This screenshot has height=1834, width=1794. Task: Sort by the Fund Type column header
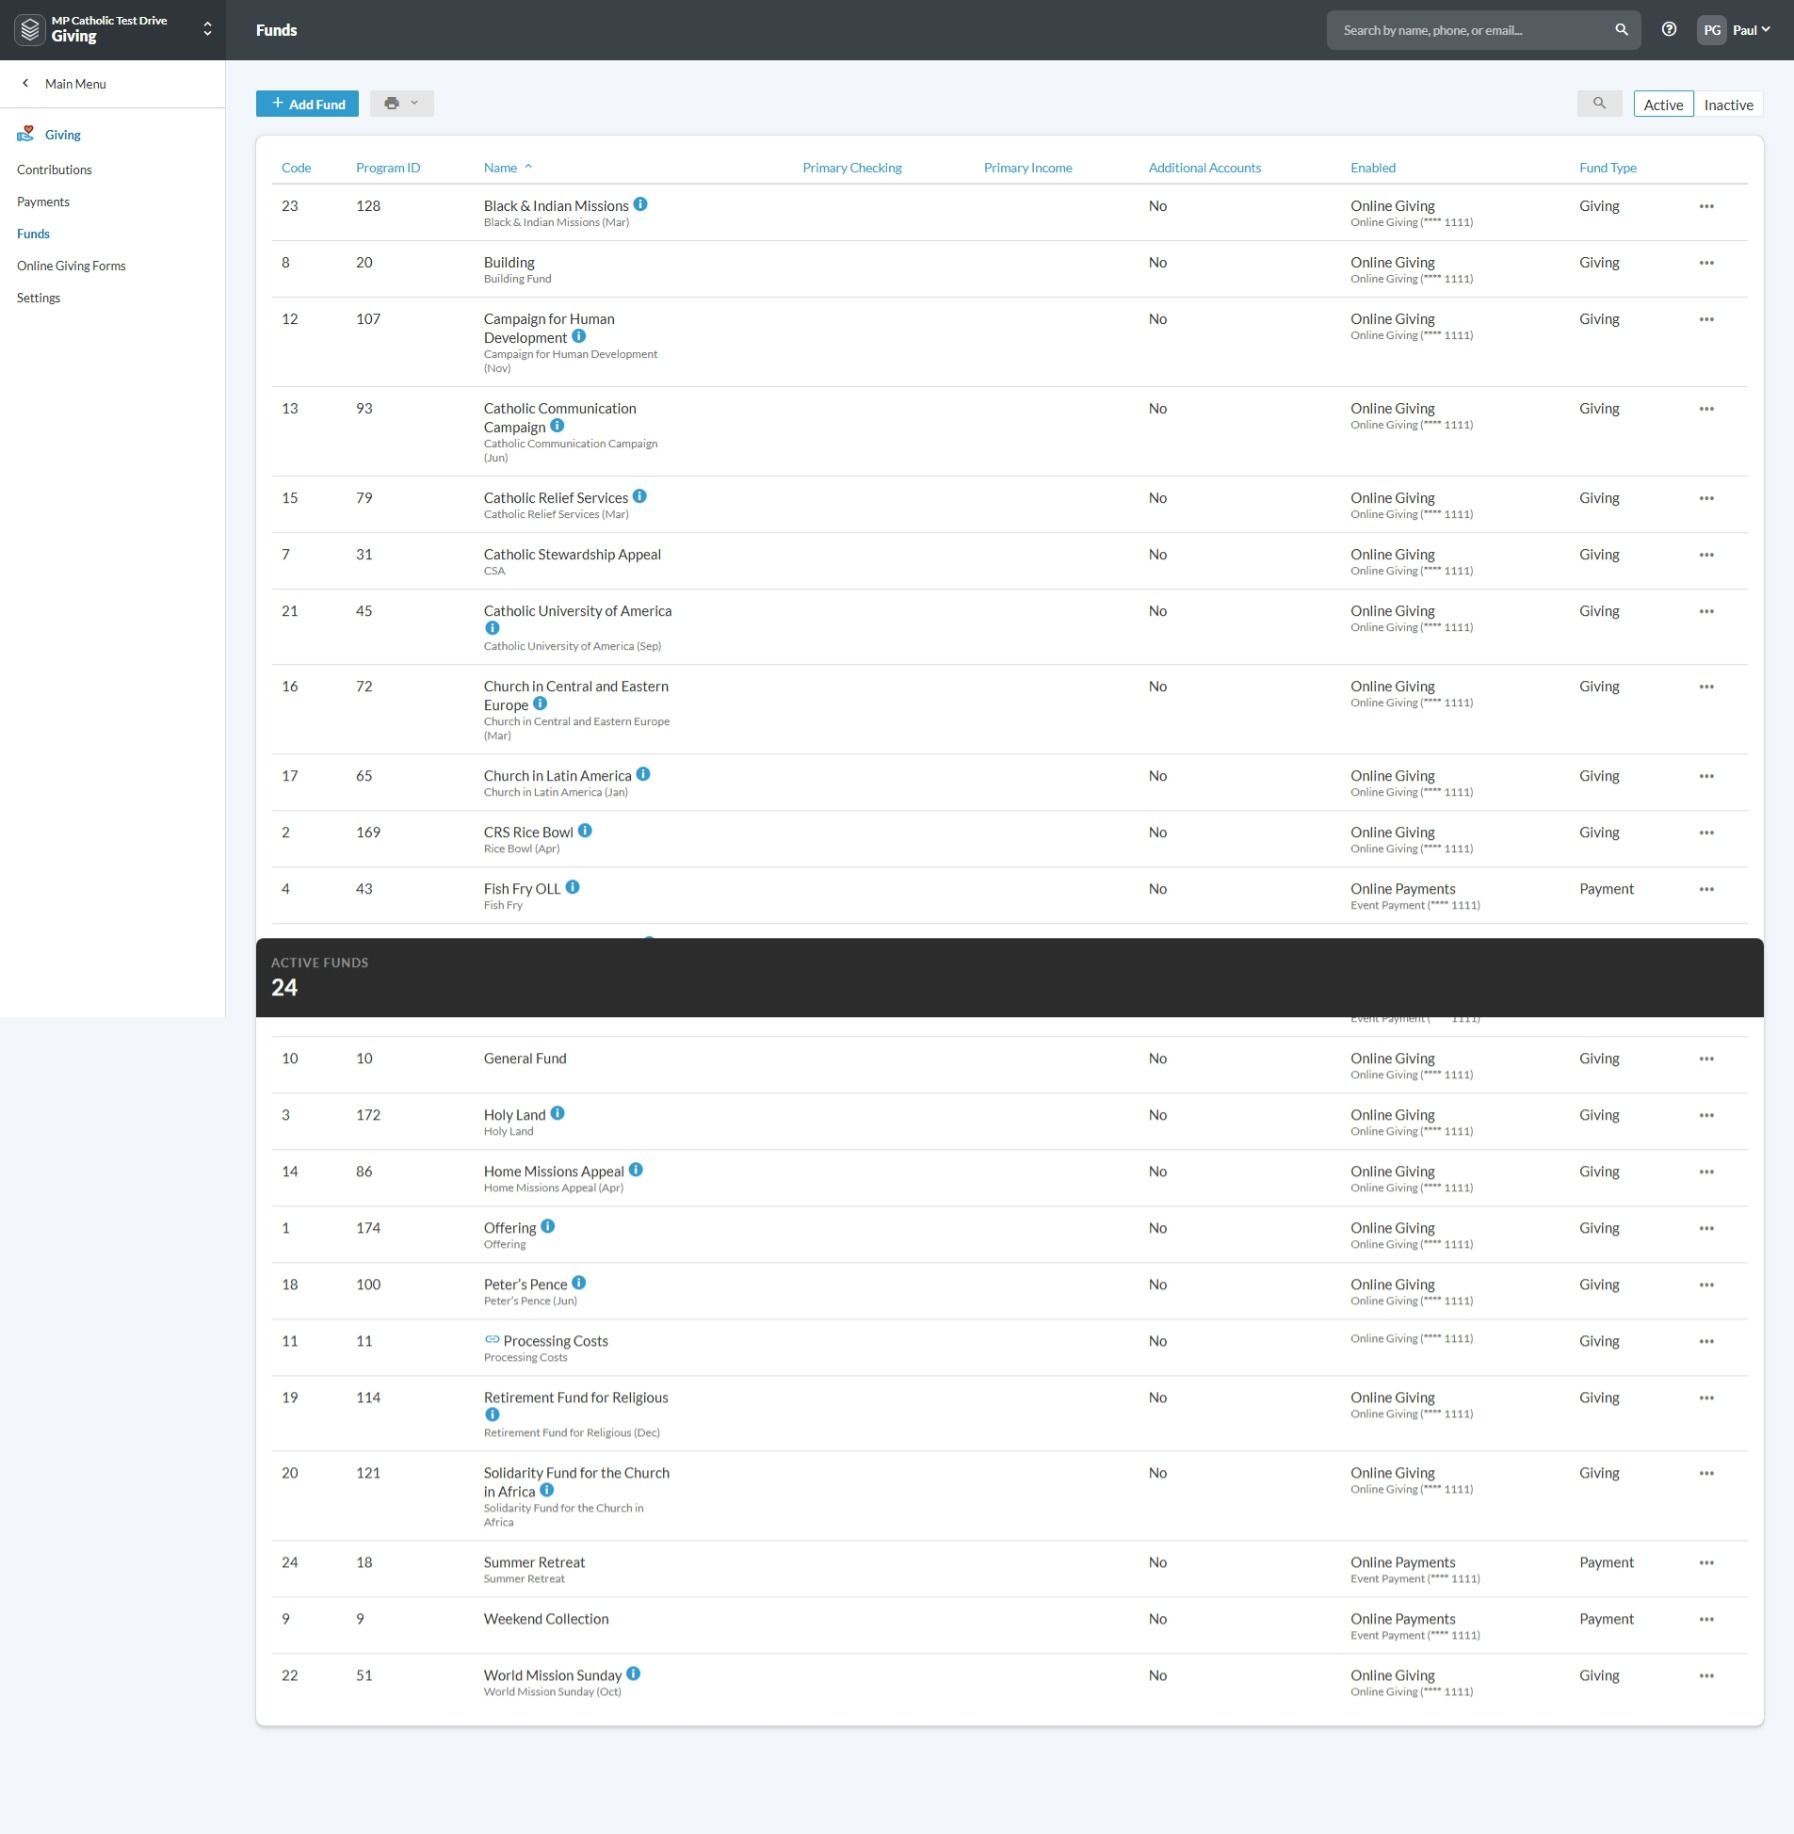tap(1608, 168)
